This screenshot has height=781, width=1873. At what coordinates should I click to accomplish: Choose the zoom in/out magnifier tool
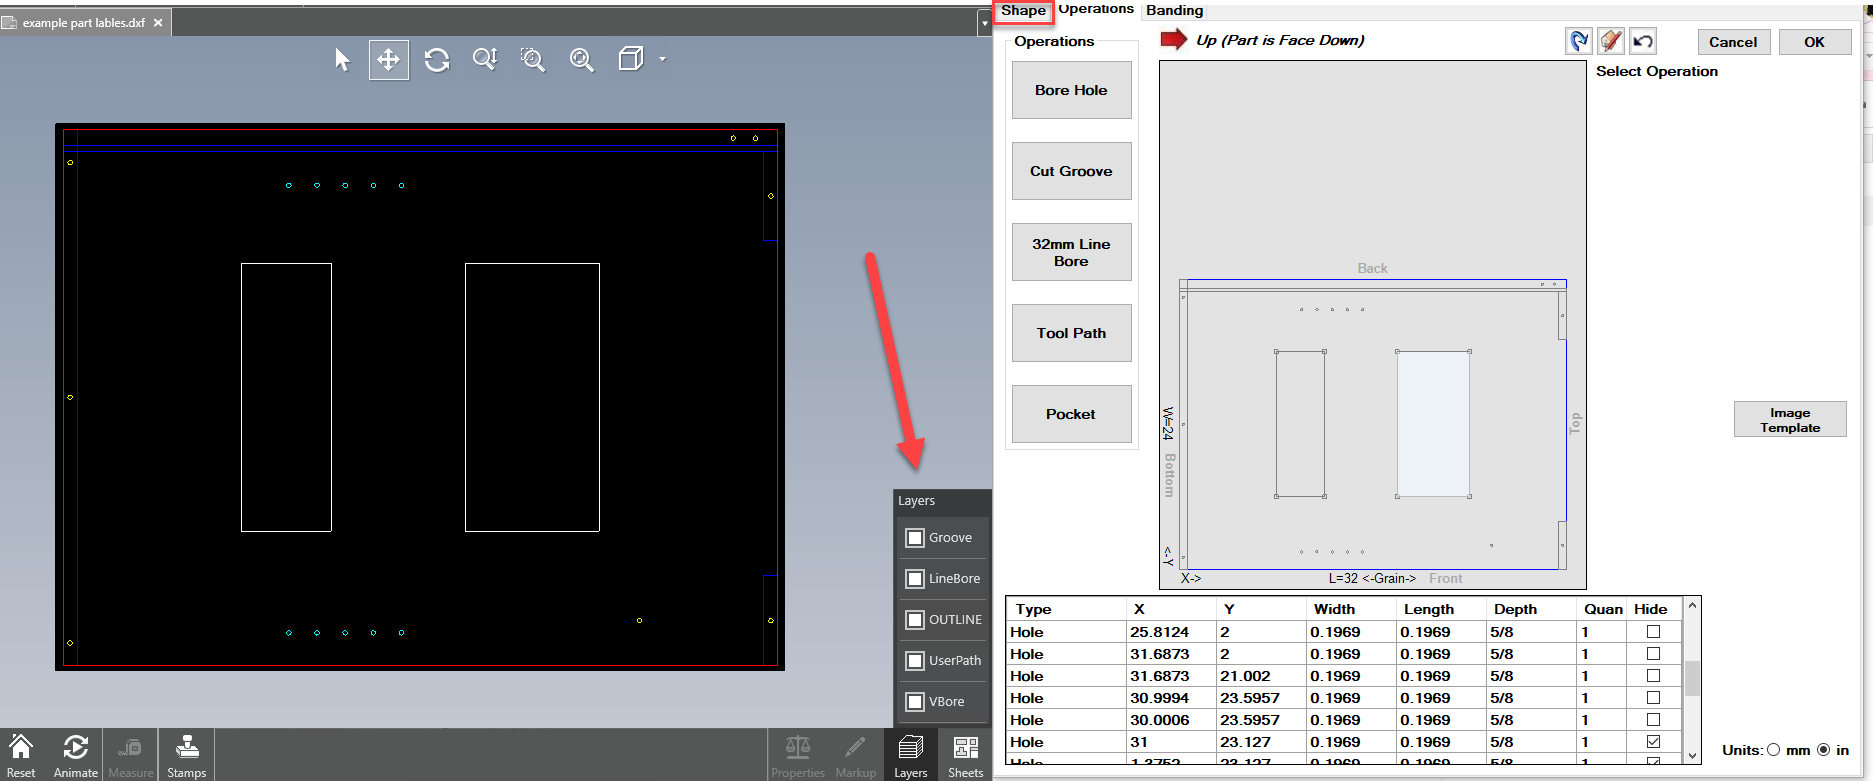tap(485, 60)
